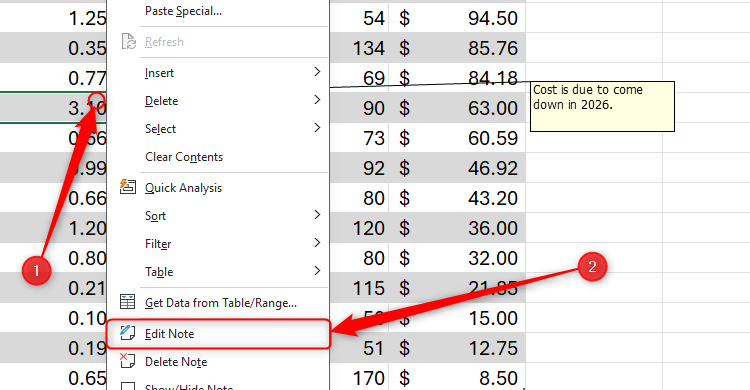Image resolution: width=750 pixels, height=390 pixels.
Task: Select the price cell 0.10
Action: tap(53, 318)
